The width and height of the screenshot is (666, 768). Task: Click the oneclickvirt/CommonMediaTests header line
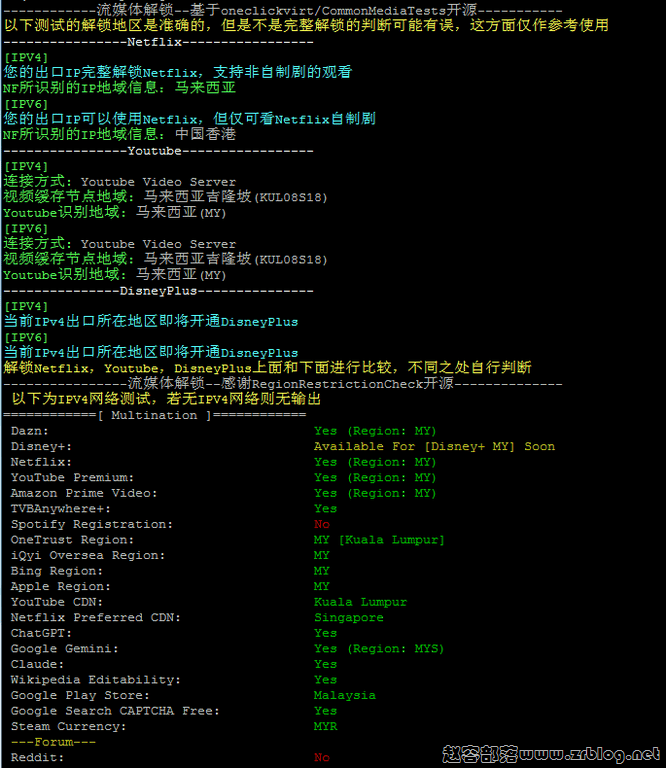283,10
